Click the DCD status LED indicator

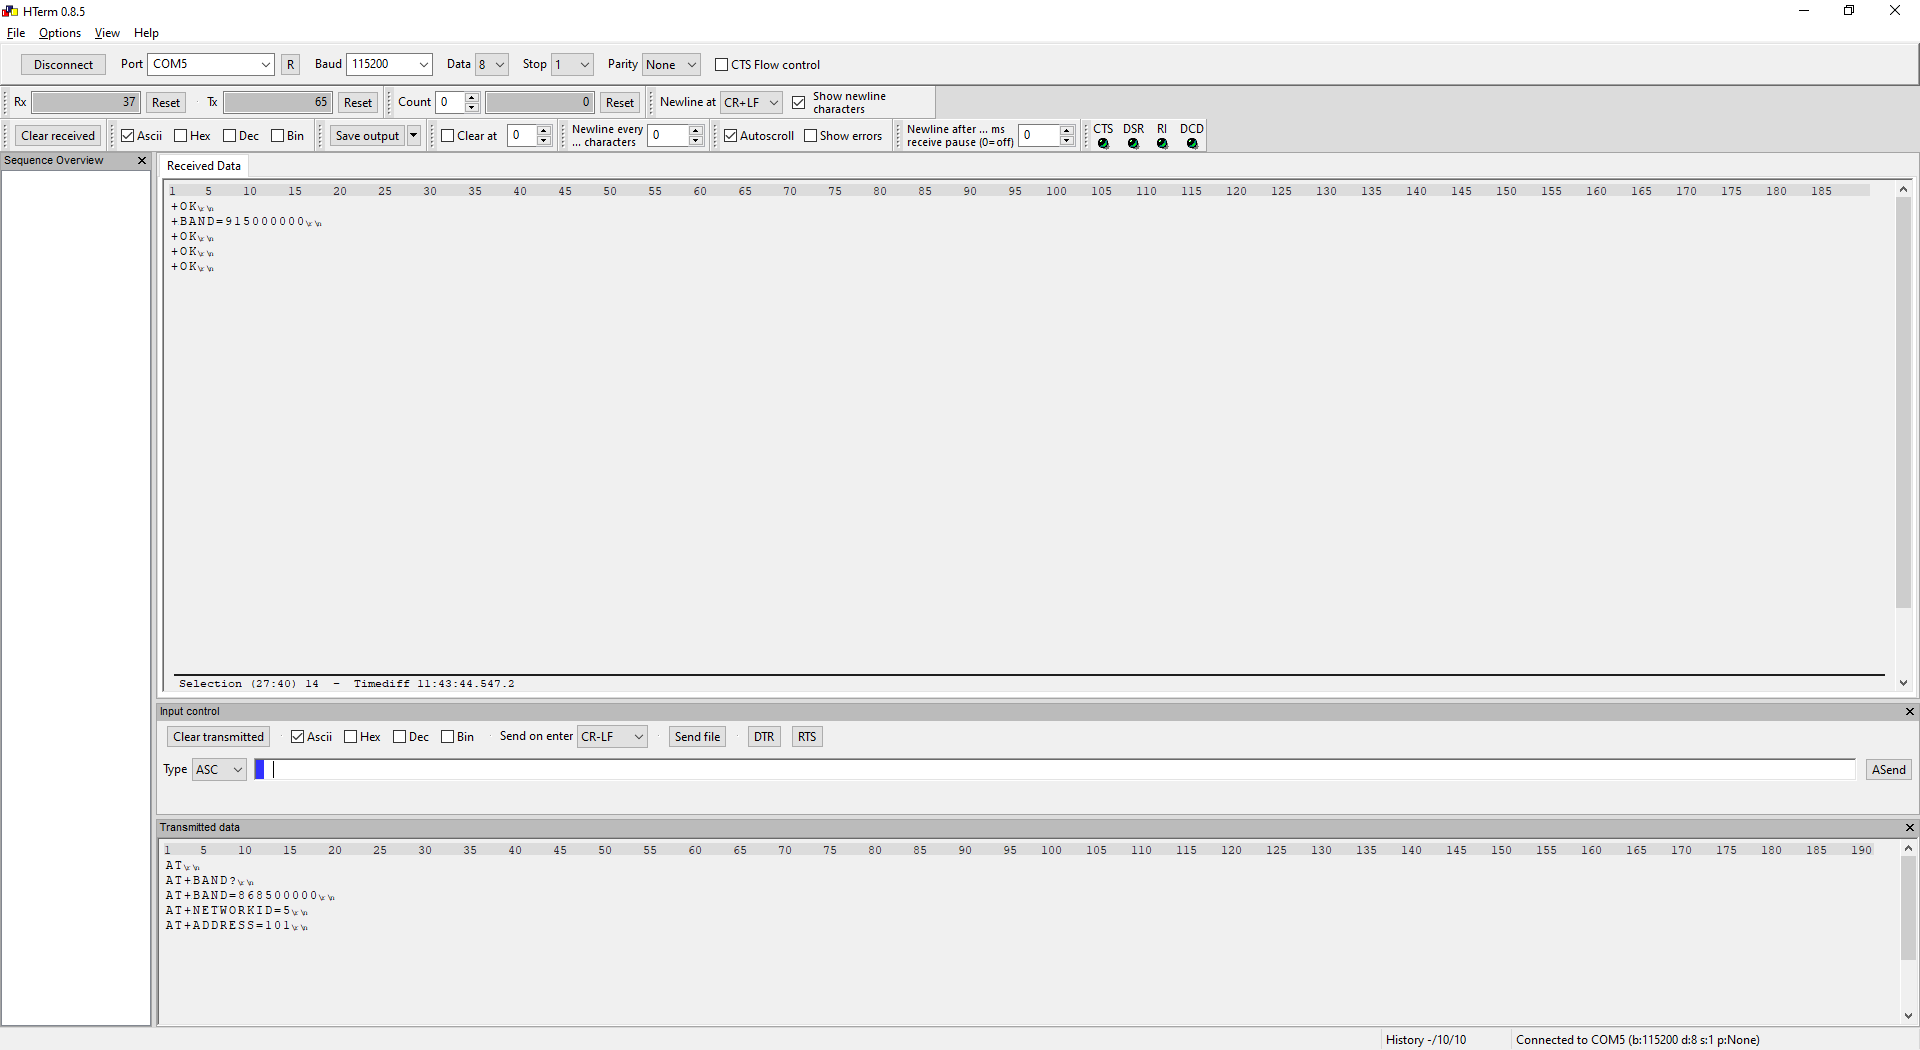(1192, 143)
